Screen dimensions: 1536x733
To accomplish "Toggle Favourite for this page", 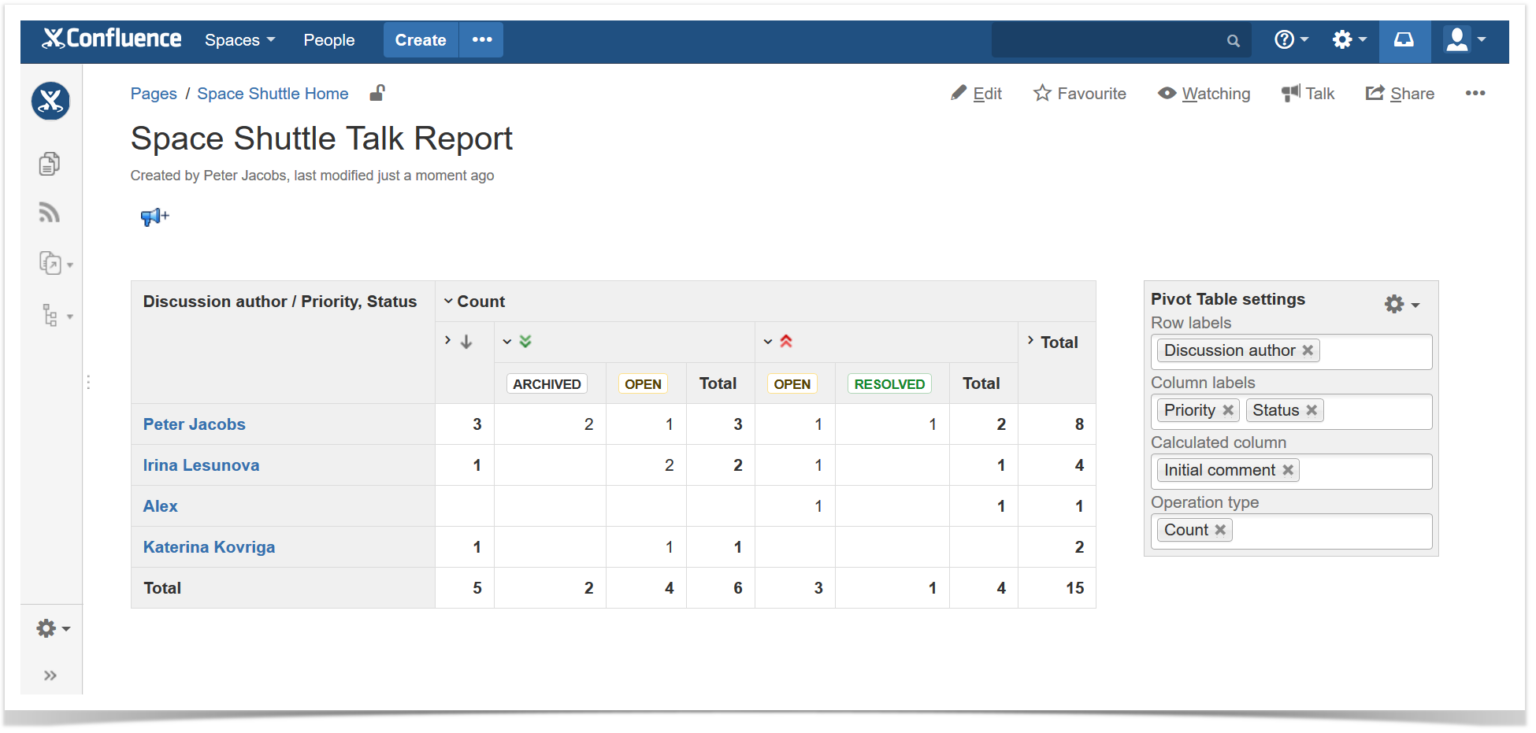I will click(1079, 93).
